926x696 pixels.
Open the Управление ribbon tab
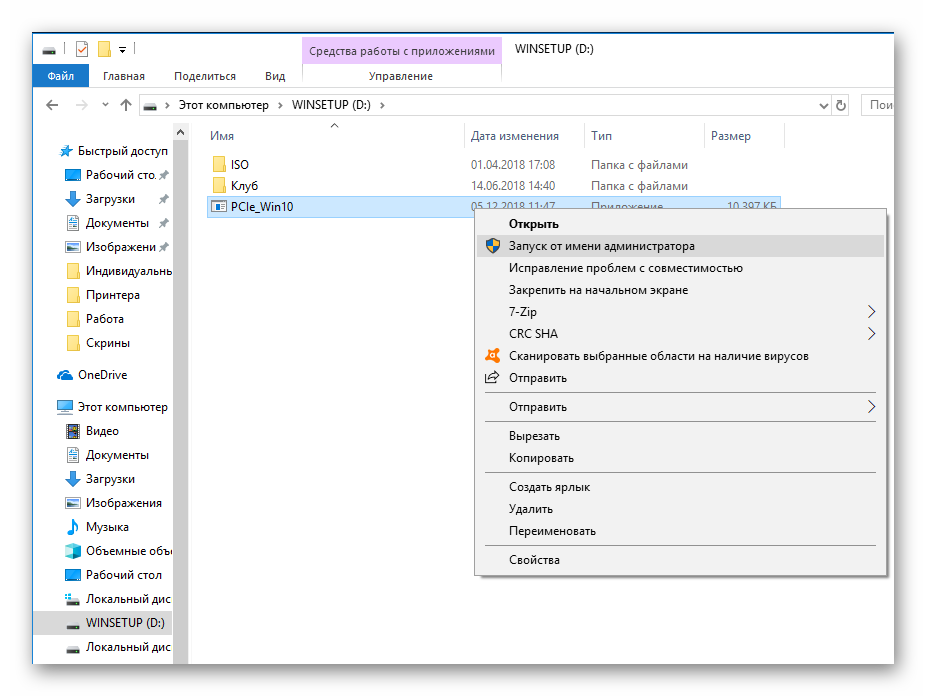tap(401, 76)
